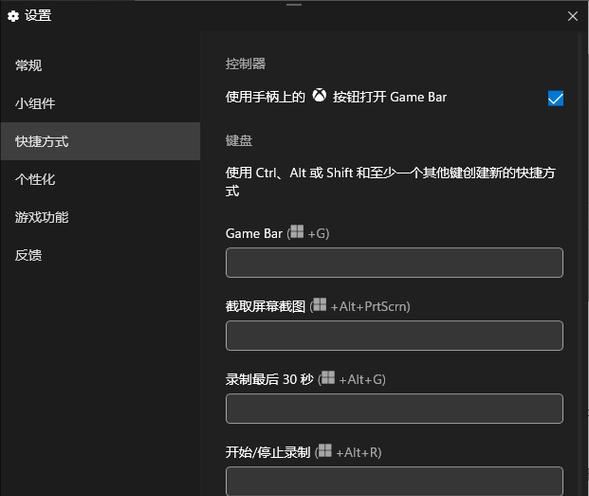Viewport: 589px width, 496px height.
Task: Click the Windows key icon beside +Alt+R
Action: coord(325,450)
